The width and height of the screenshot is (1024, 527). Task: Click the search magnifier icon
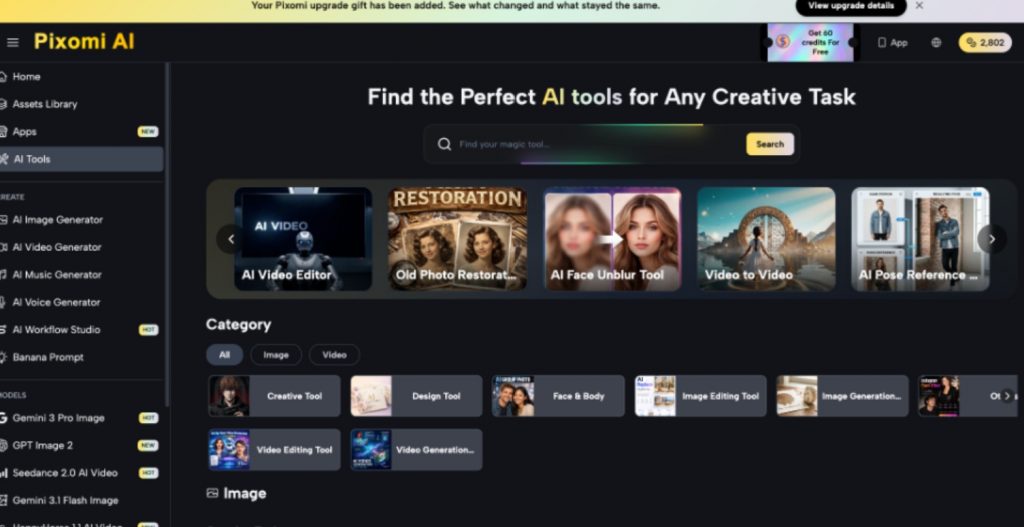point(444,144)
